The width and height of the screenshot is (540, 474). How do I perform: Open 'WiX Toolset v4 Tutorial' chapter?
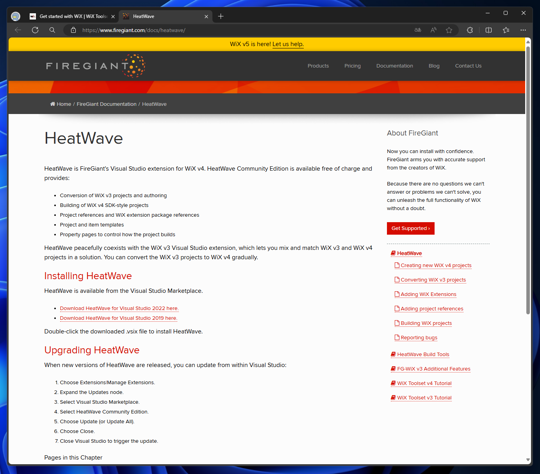tap(421, 383)
